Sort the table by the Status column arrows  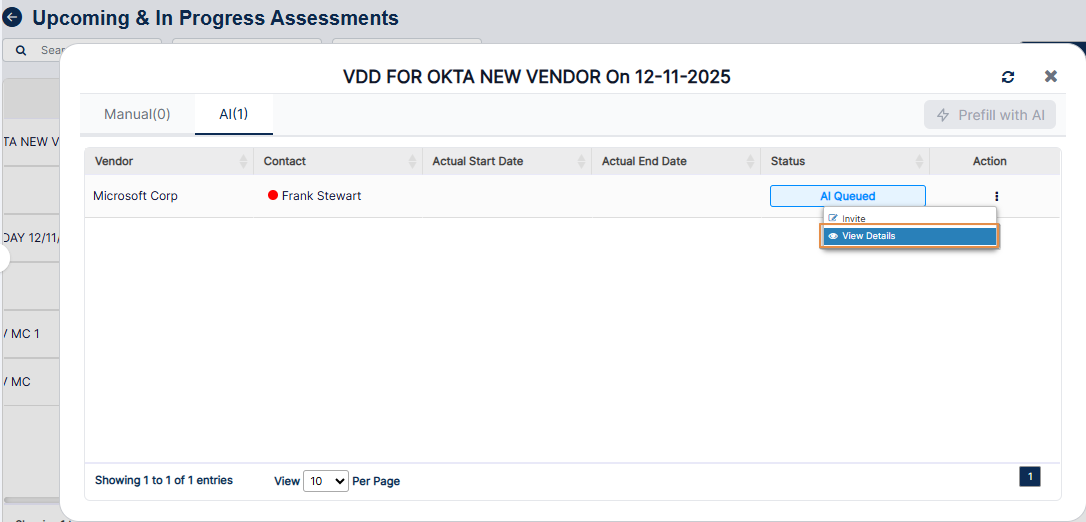[919, 161]
